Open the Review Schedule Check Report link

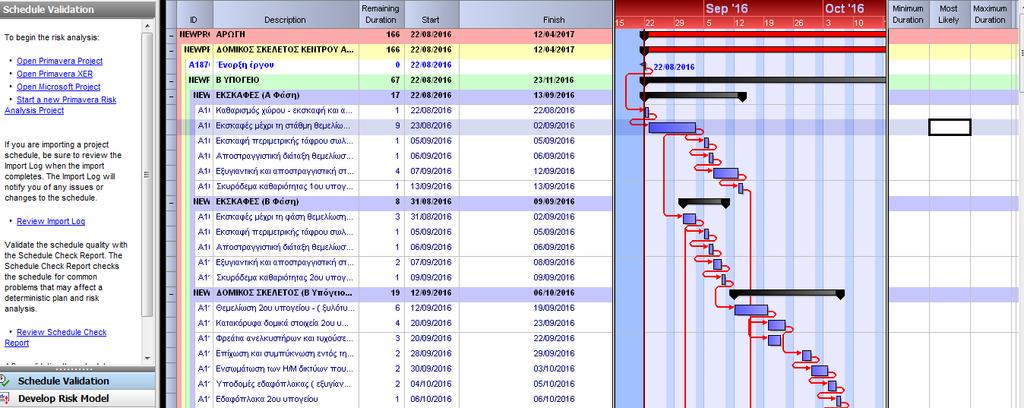coord(56,337)
